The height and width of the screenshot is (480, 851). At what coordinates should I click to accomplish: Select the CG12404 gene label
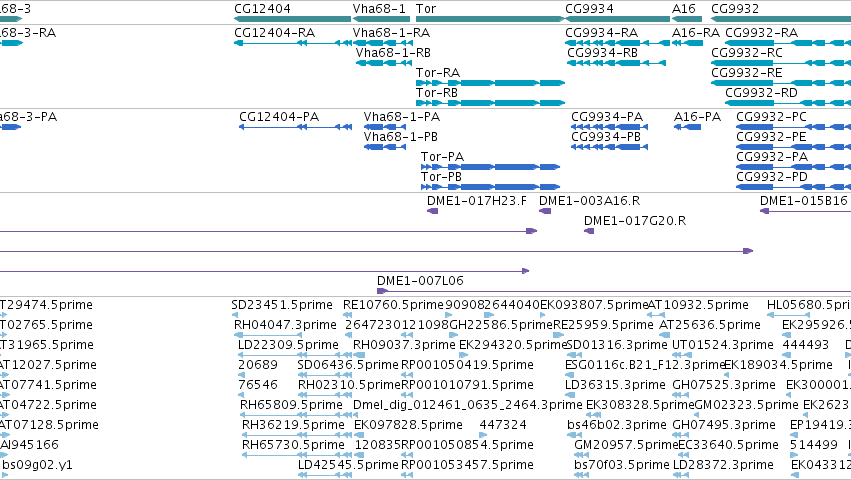[x=262, y=9]
